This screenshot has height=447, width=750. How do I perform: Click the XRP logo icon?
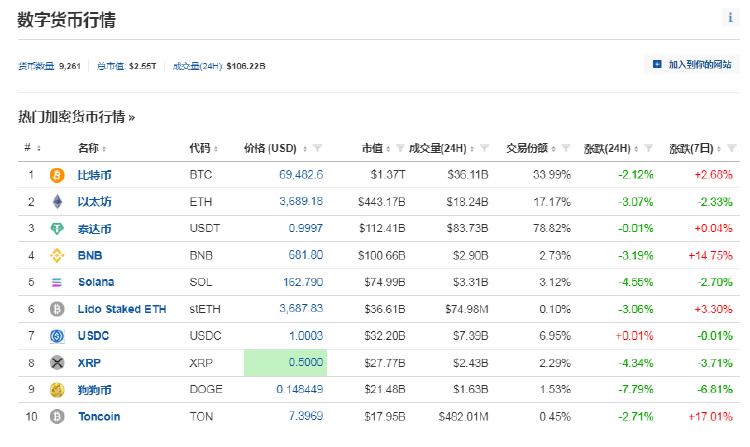click(x=57, y=362)
